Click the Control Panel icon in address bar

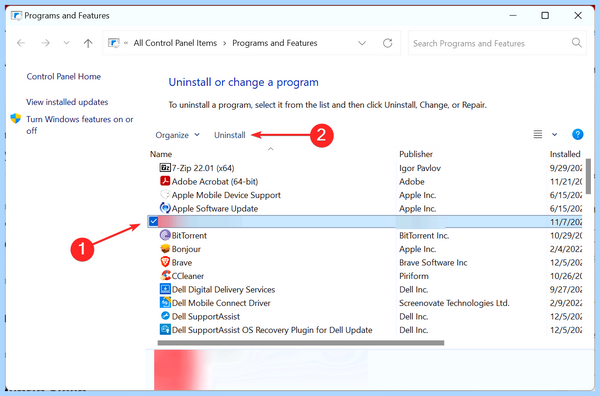pos(114,43)
